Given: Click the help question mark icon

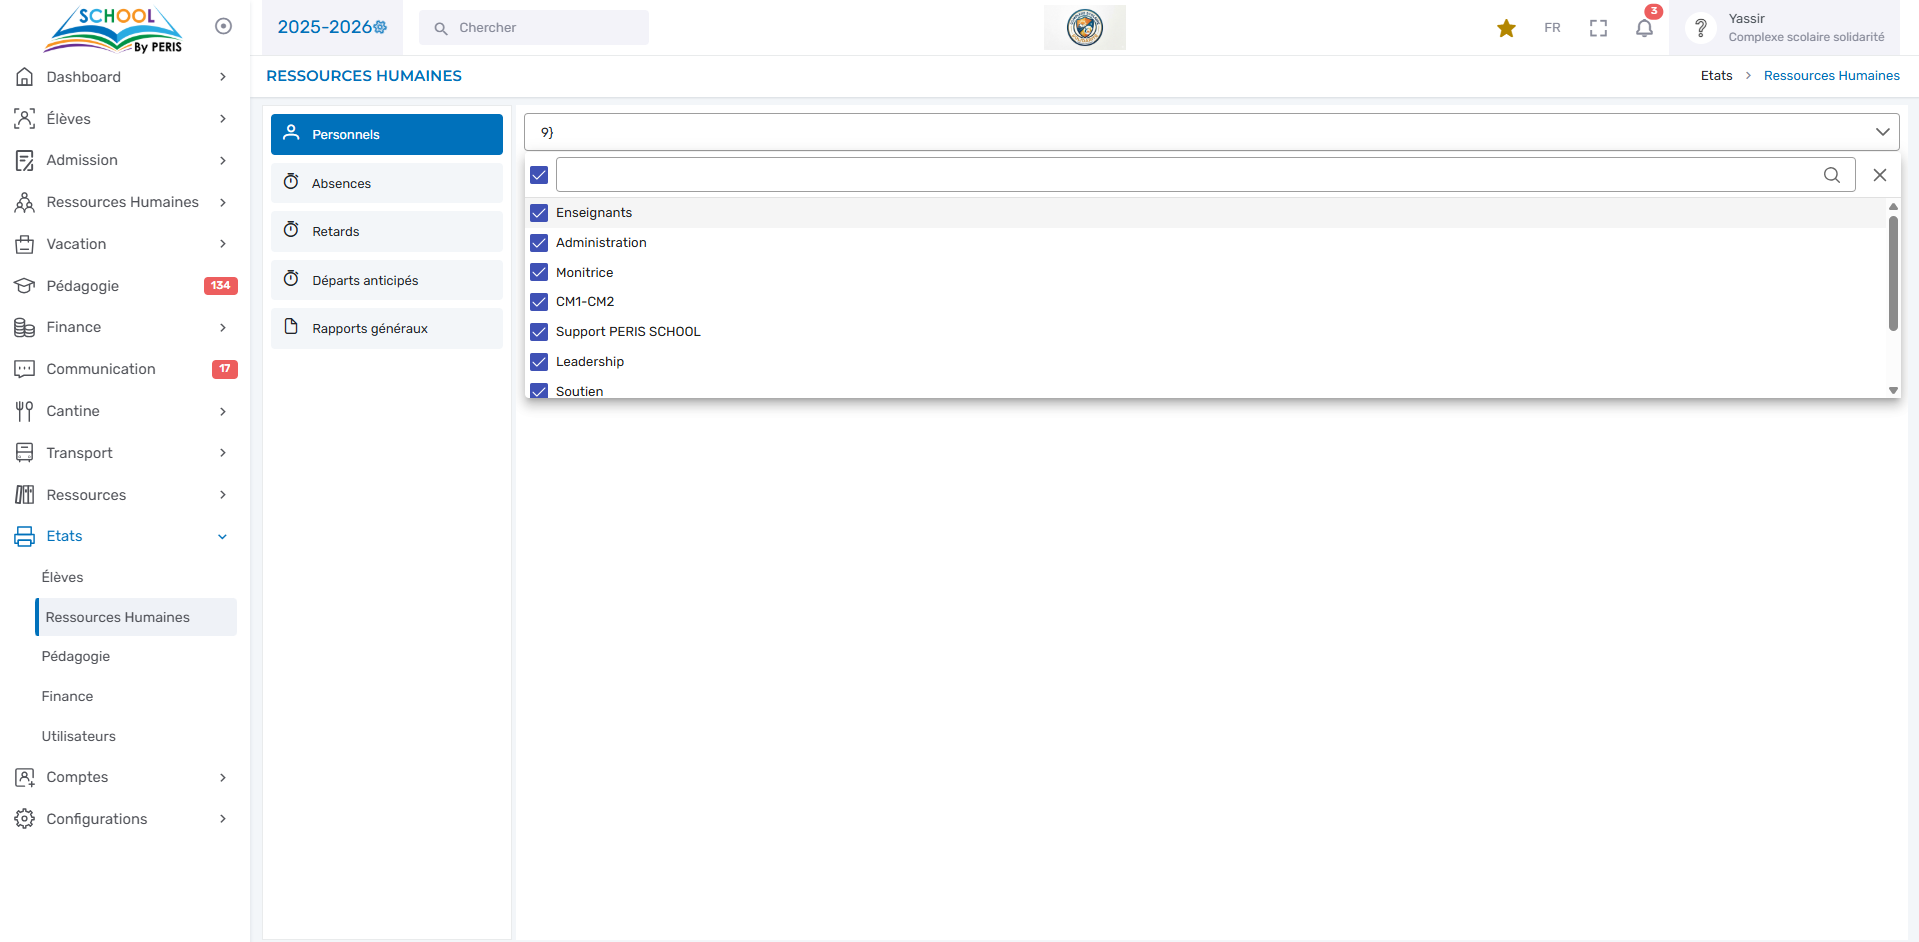Looking at the screenshot, I should [x=1700, y=28].
